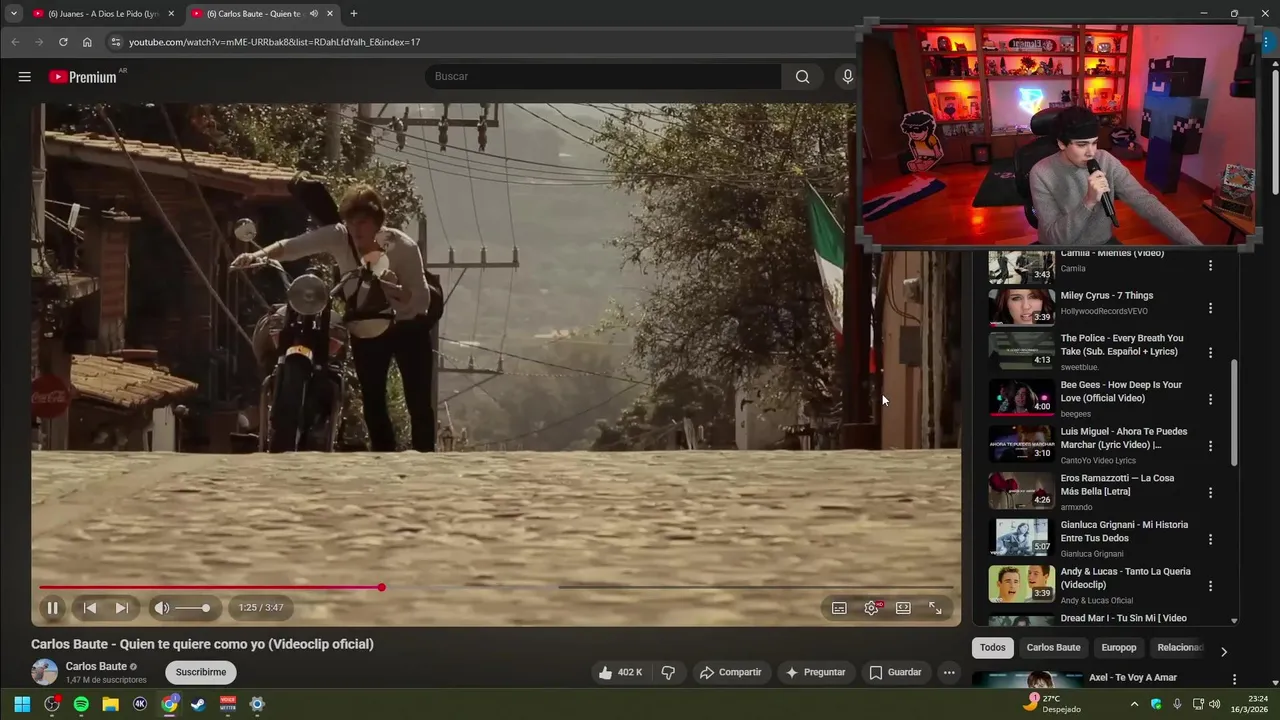Skip to the next video in playlist

(122, 608)
